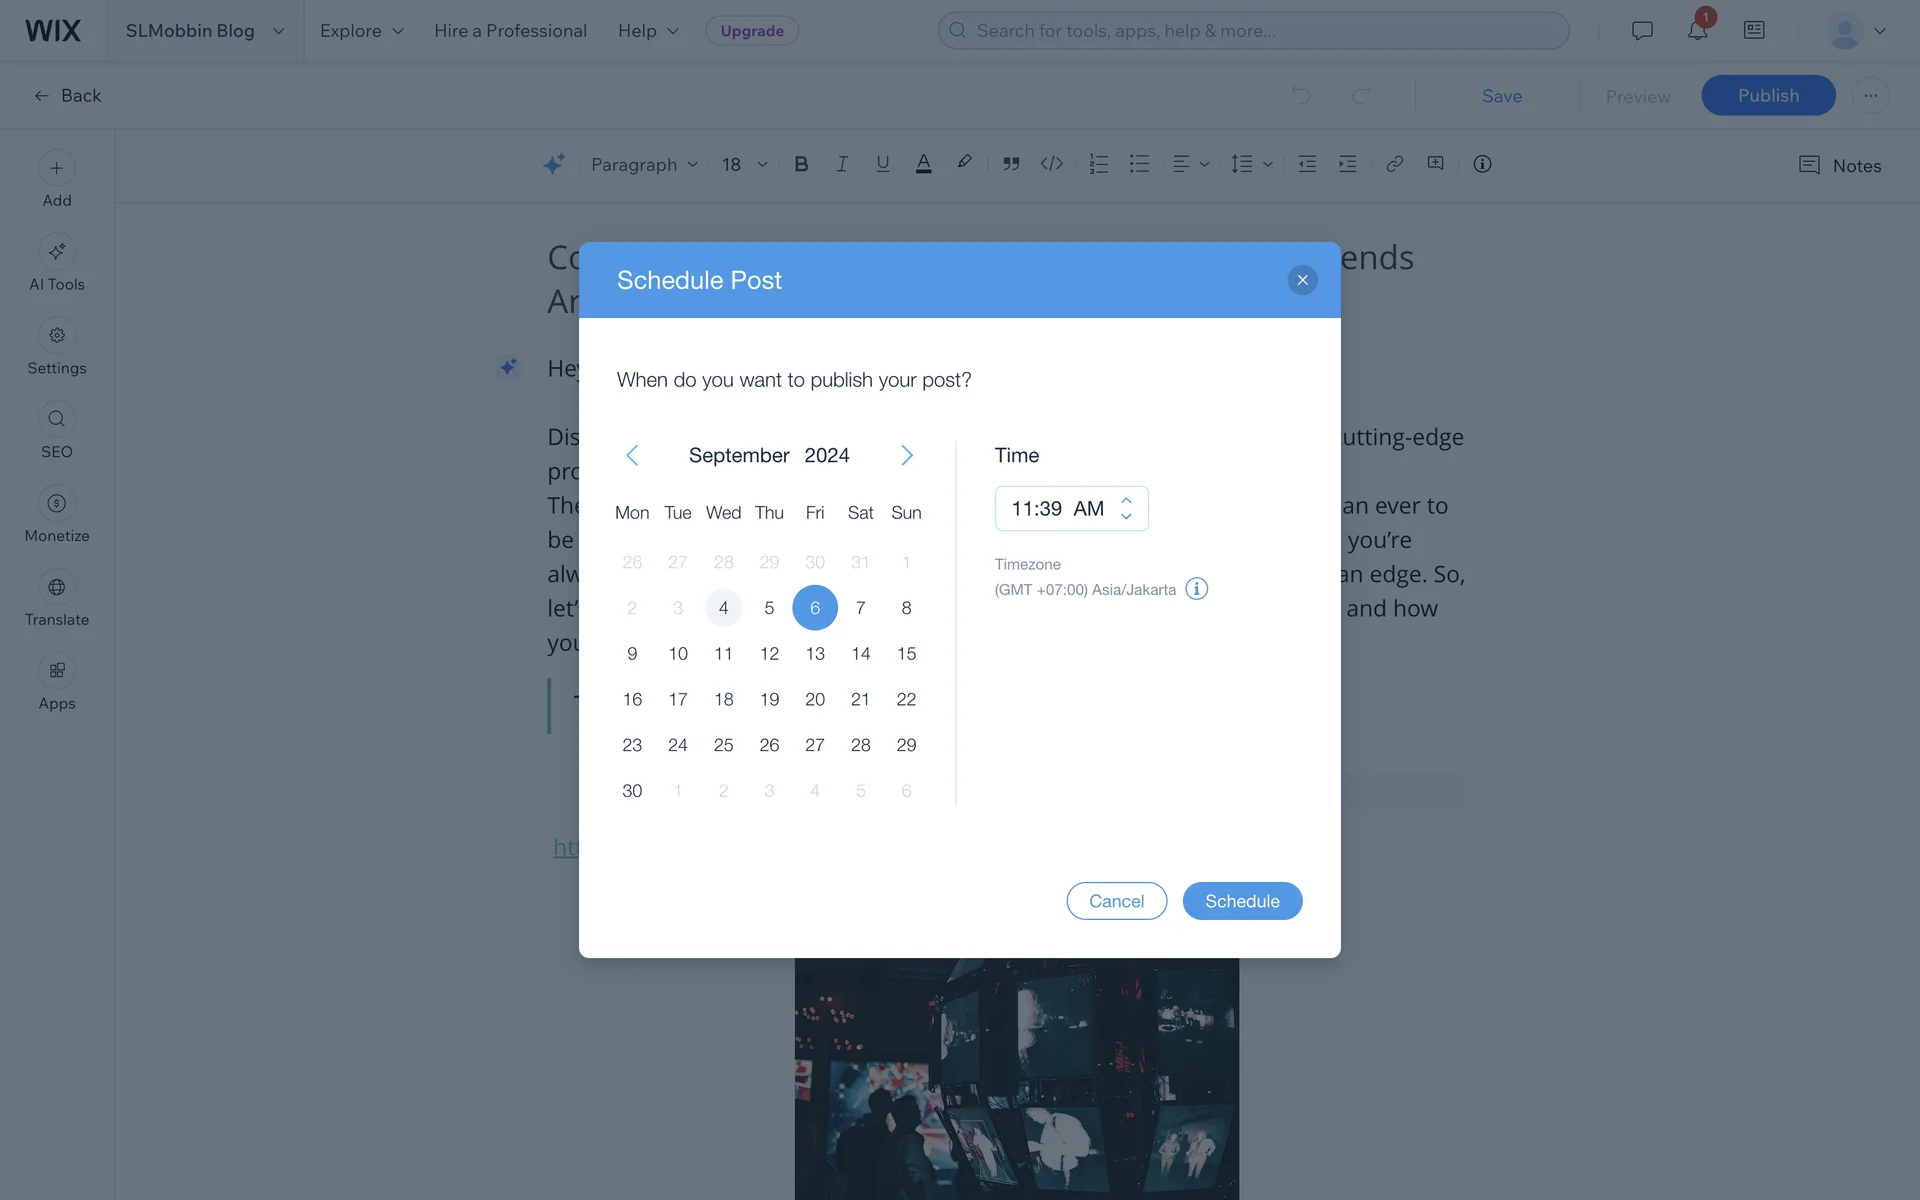The height and width of the screenshot is (1200, 1920).
Task: Open the Monetize sidebar panel
Action: click(x=57, y=516)
